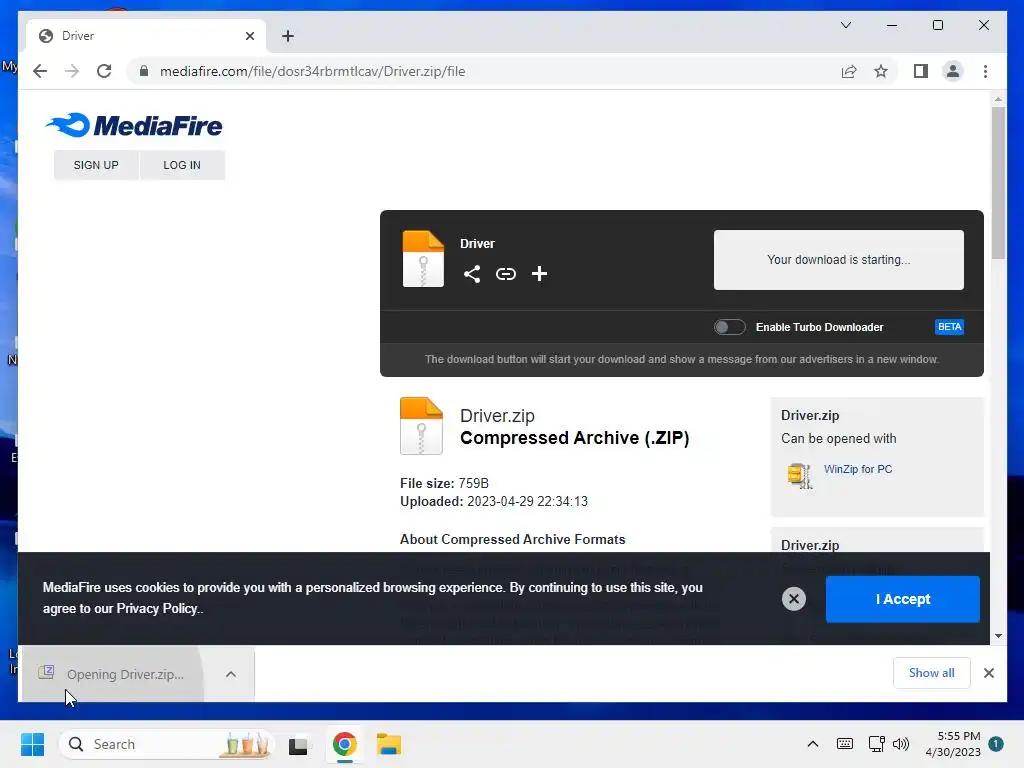Viewport: 1024px width, 768px height.
Task: Show all downloads
Action: click(x=931, y=673)
